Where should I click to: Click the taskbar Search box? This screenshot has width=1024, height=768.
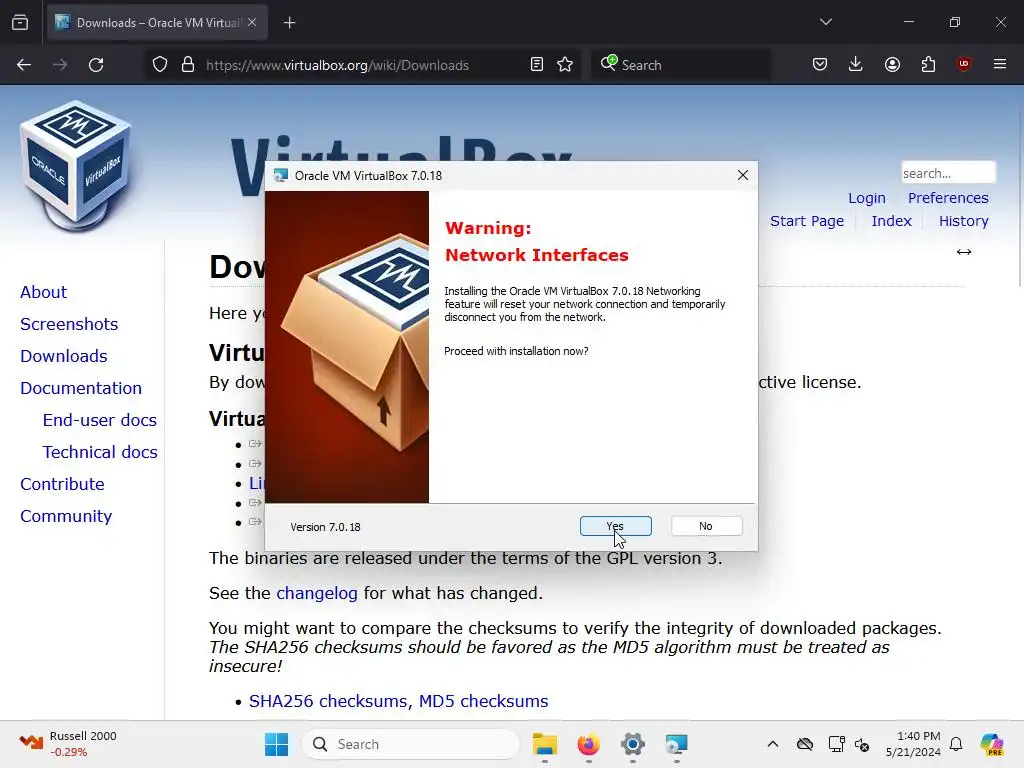[411, 744]
